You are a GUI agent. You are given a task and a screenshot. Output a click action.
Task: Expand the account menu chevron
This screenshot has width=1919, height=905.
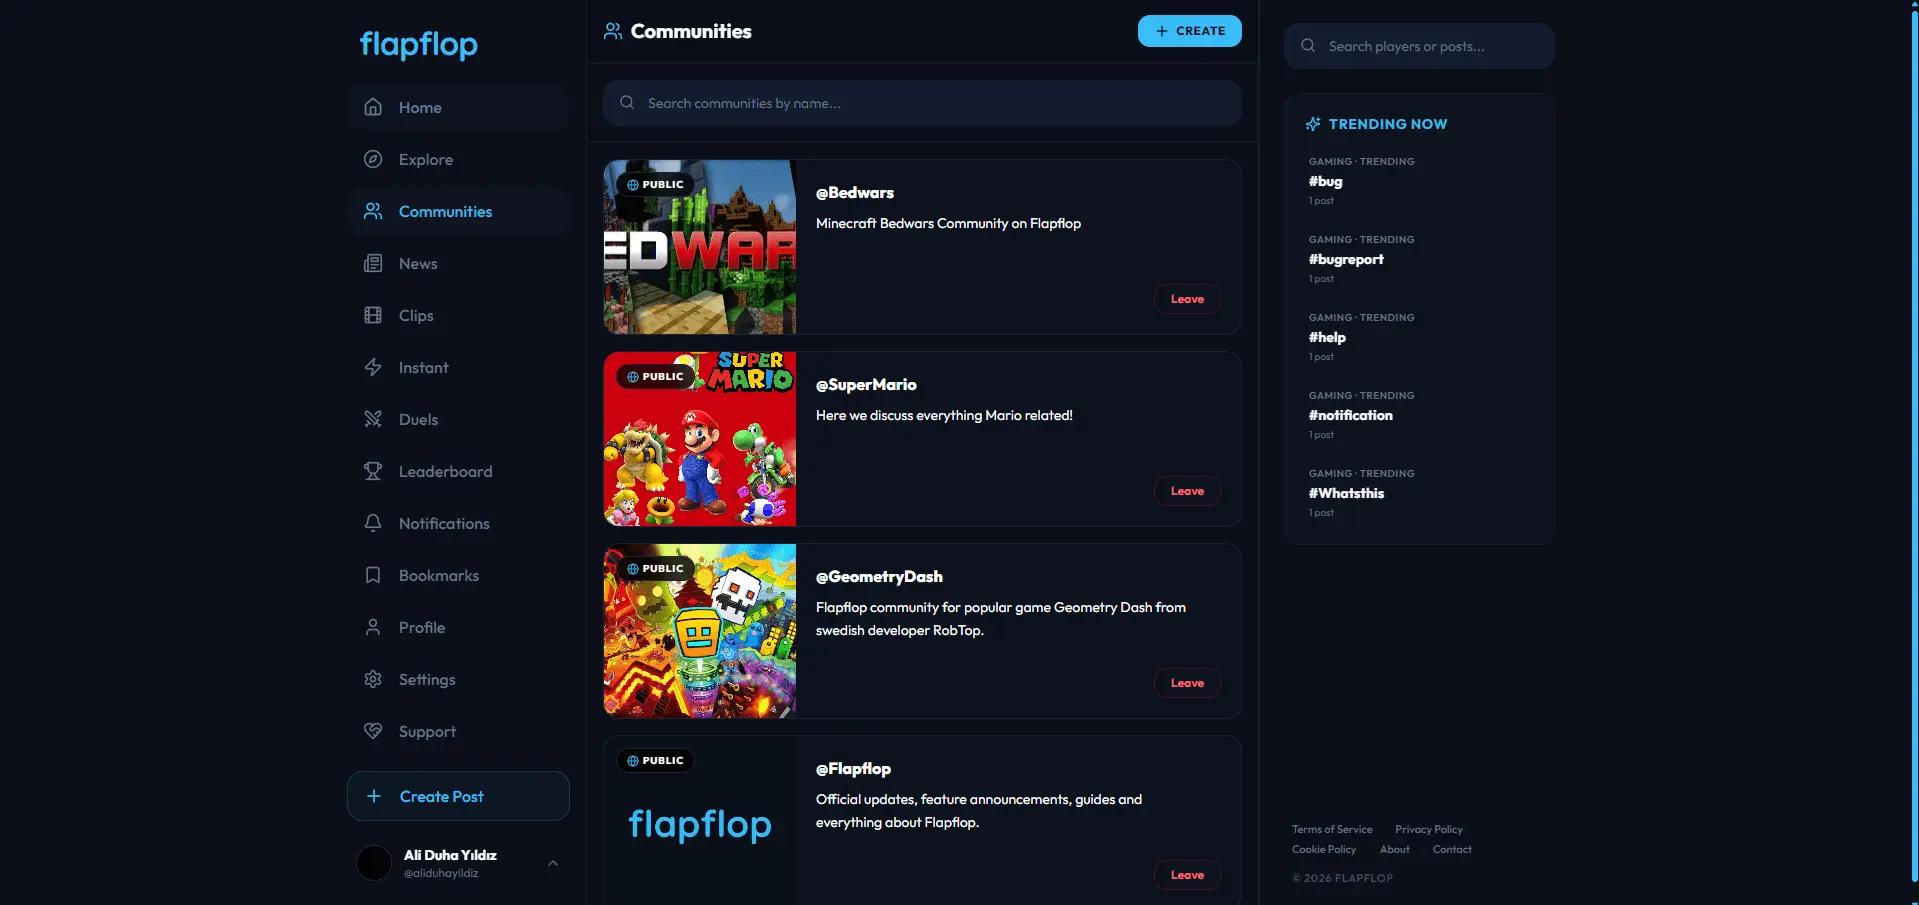[x=553, y=863]
